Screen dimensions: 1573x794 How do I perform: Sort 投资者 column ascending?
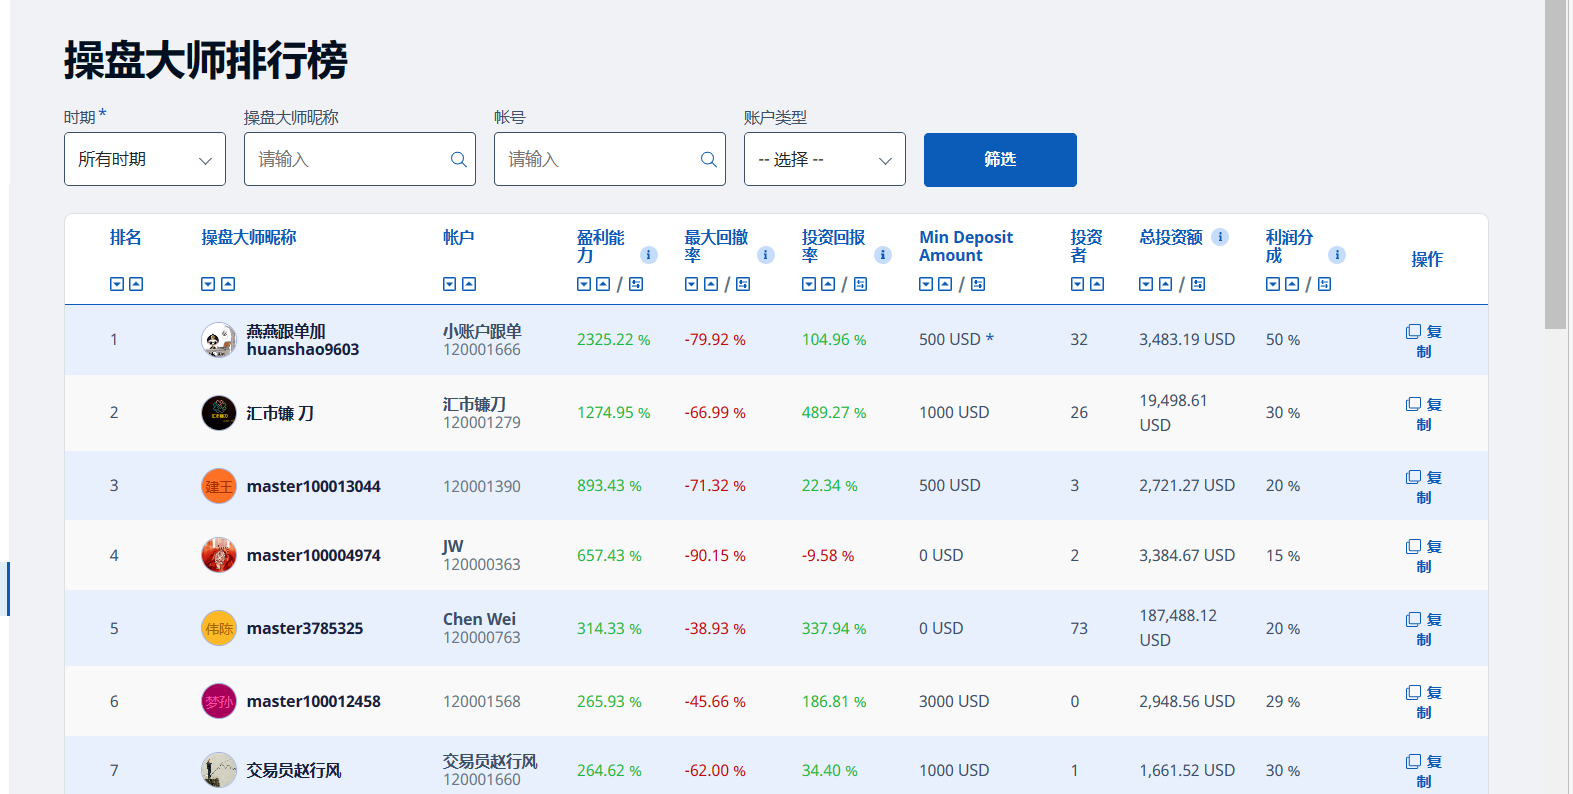[x=1097, y=284]
